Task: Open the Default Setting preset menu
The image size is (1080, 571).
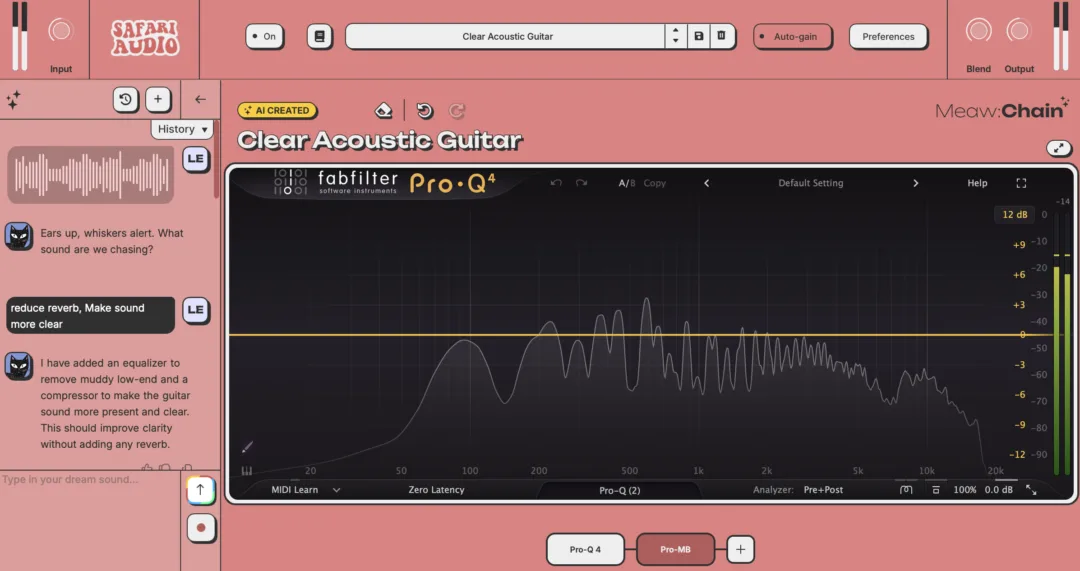Action: coord(811,183)
